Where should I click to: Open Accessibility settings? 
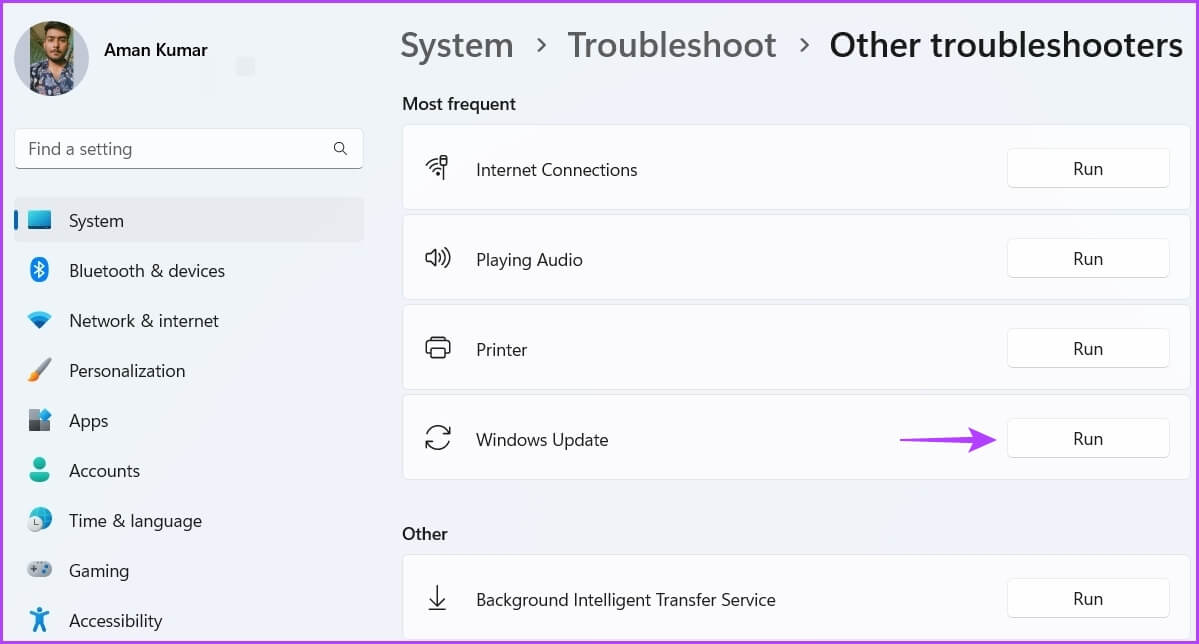[189, 620]
